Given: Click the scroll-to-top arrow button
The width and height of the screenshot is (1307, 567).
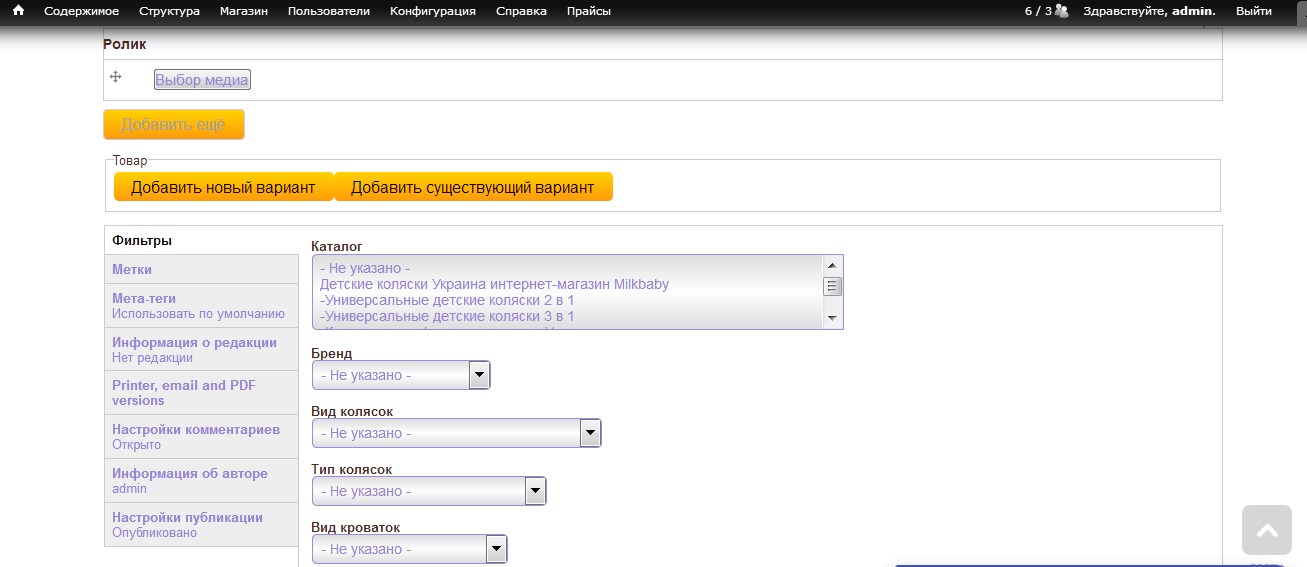Looking at the screenshot, I should (x=1267, y=530).
